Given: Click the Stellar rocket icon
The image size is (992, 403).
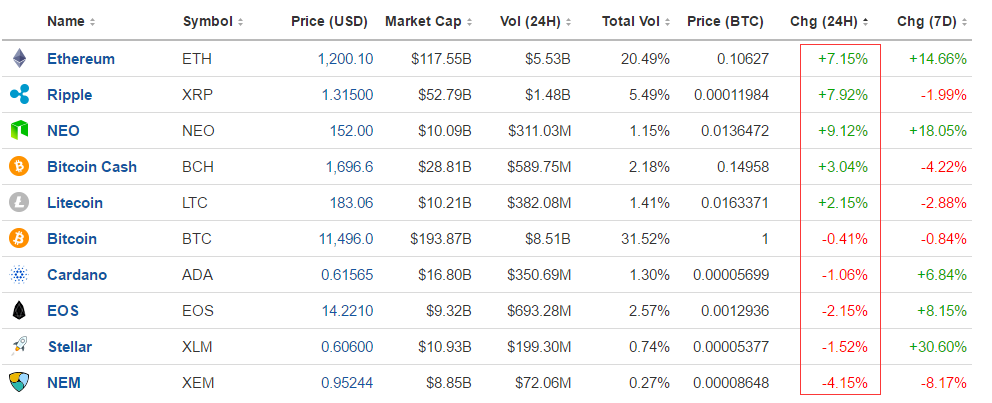Looking at the screenshot, I should point(20,346).
